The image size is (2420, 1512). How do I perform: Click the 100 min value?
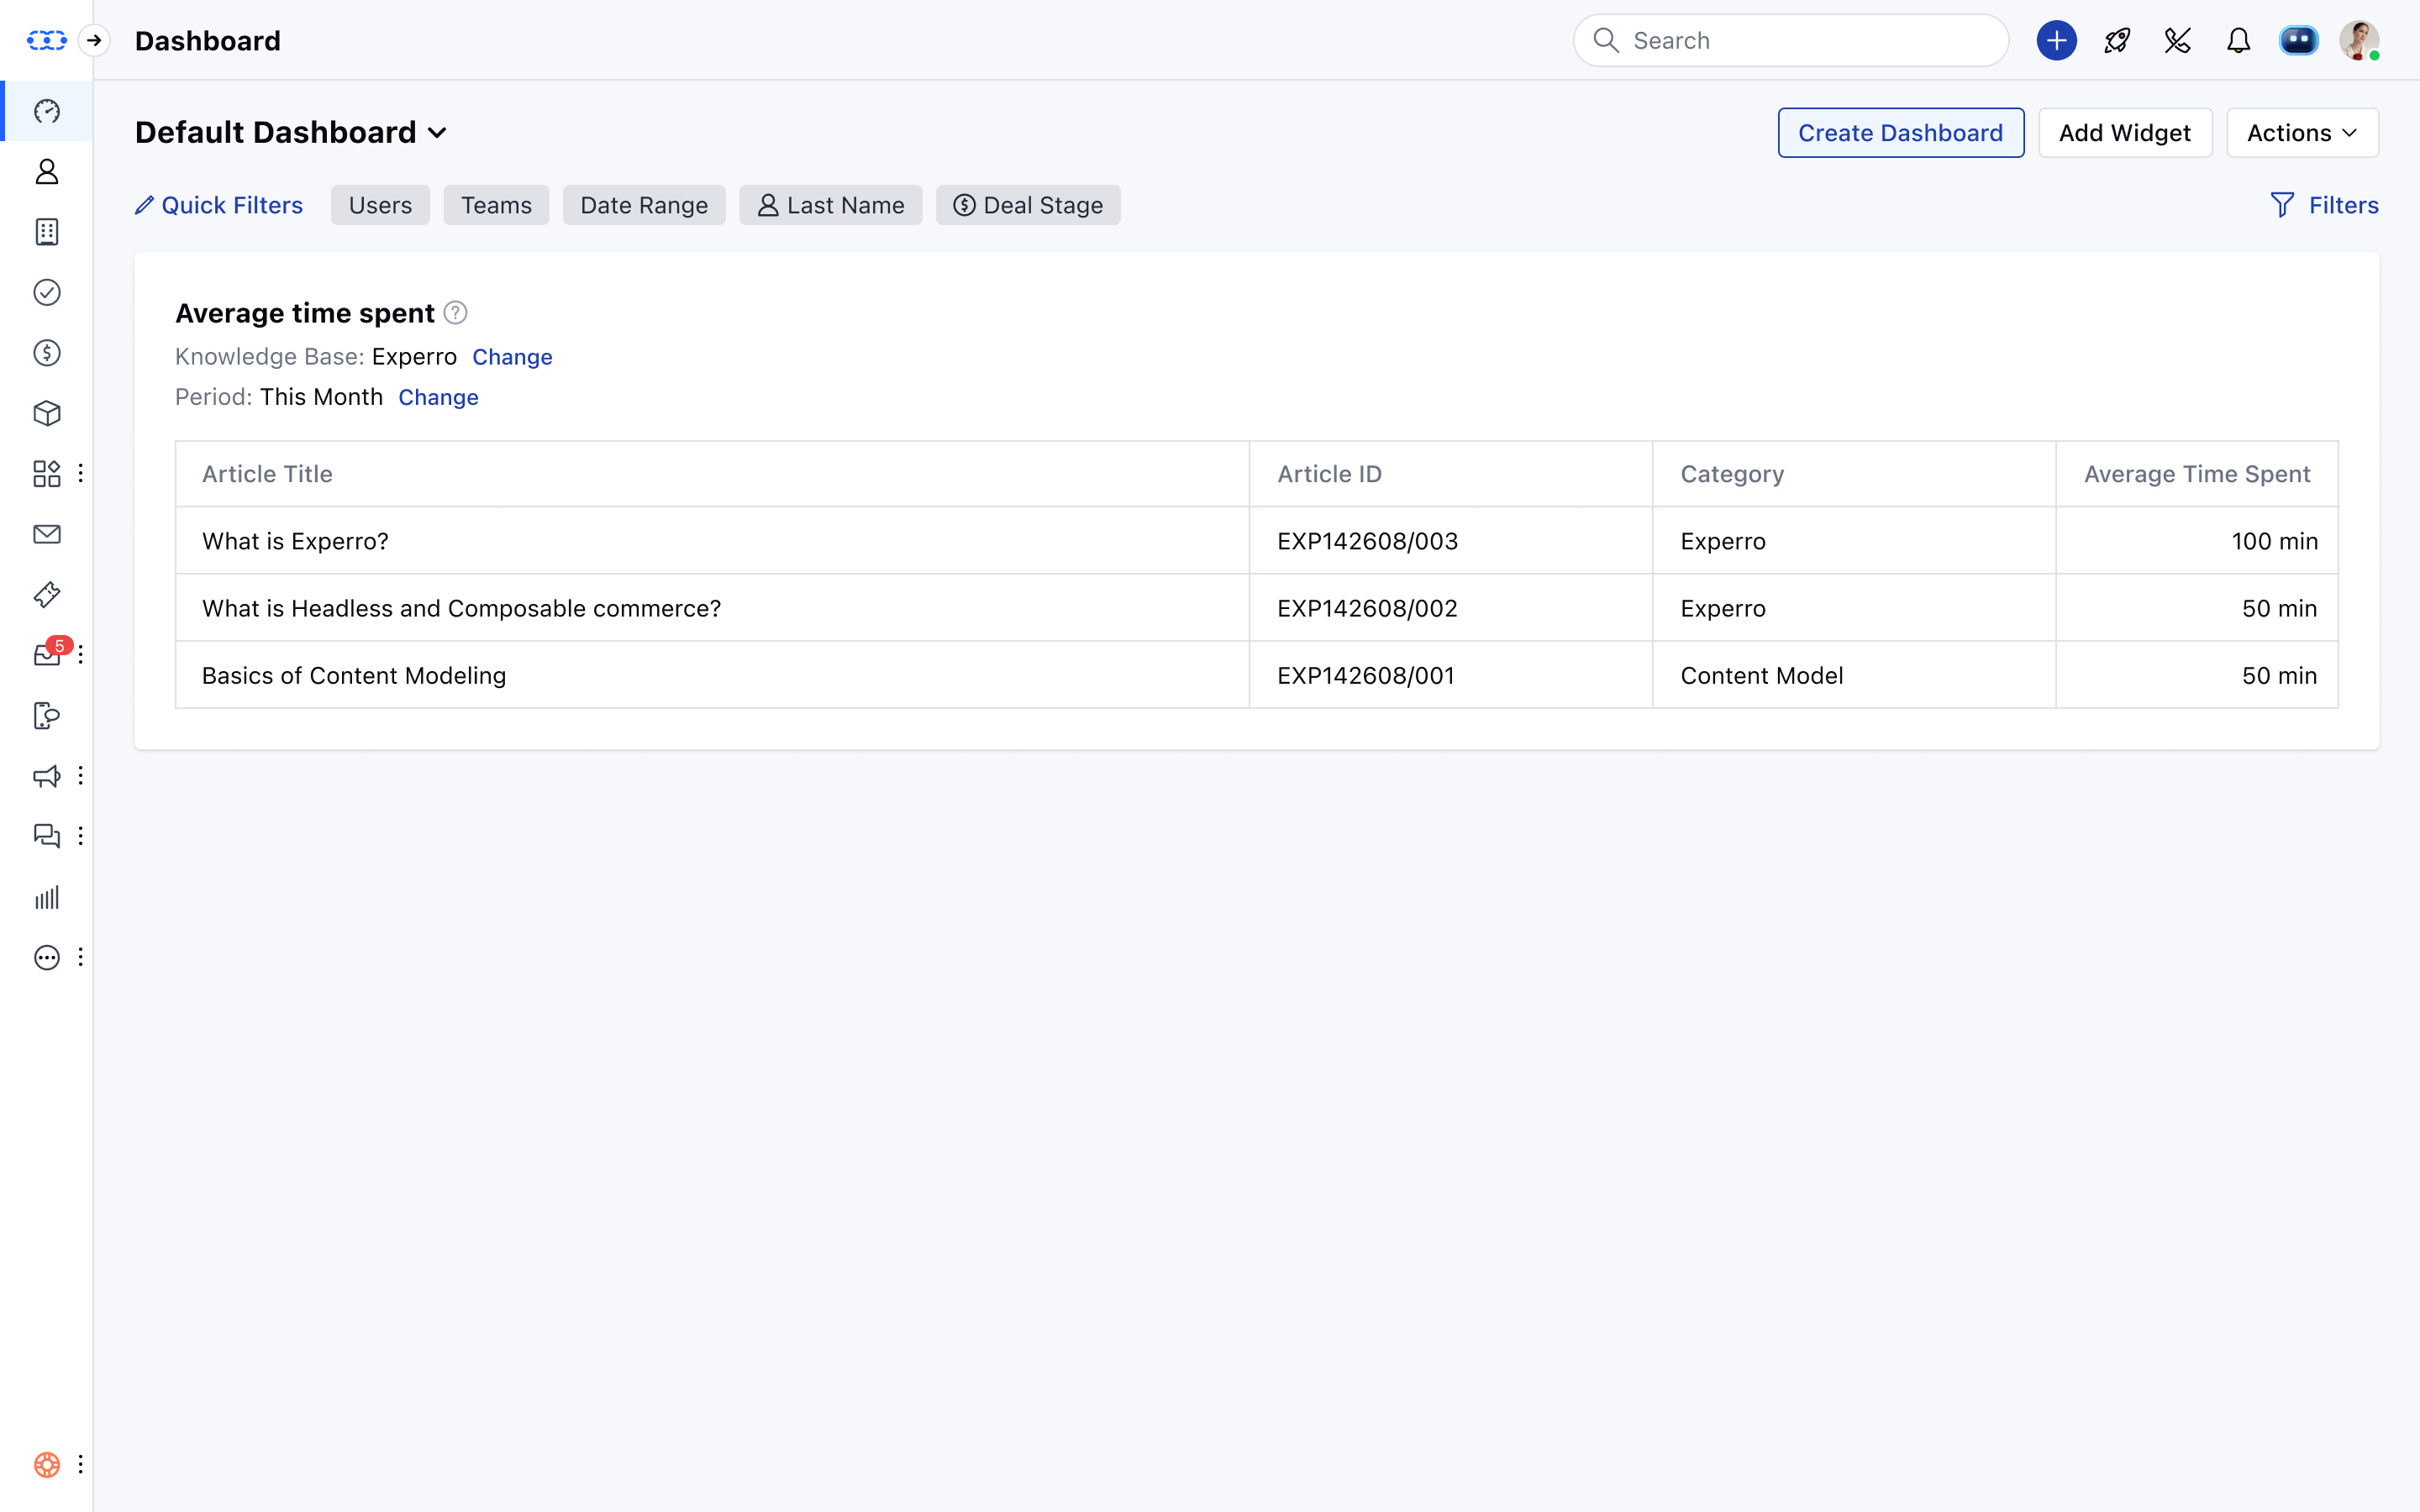[x=2274, y=541]
